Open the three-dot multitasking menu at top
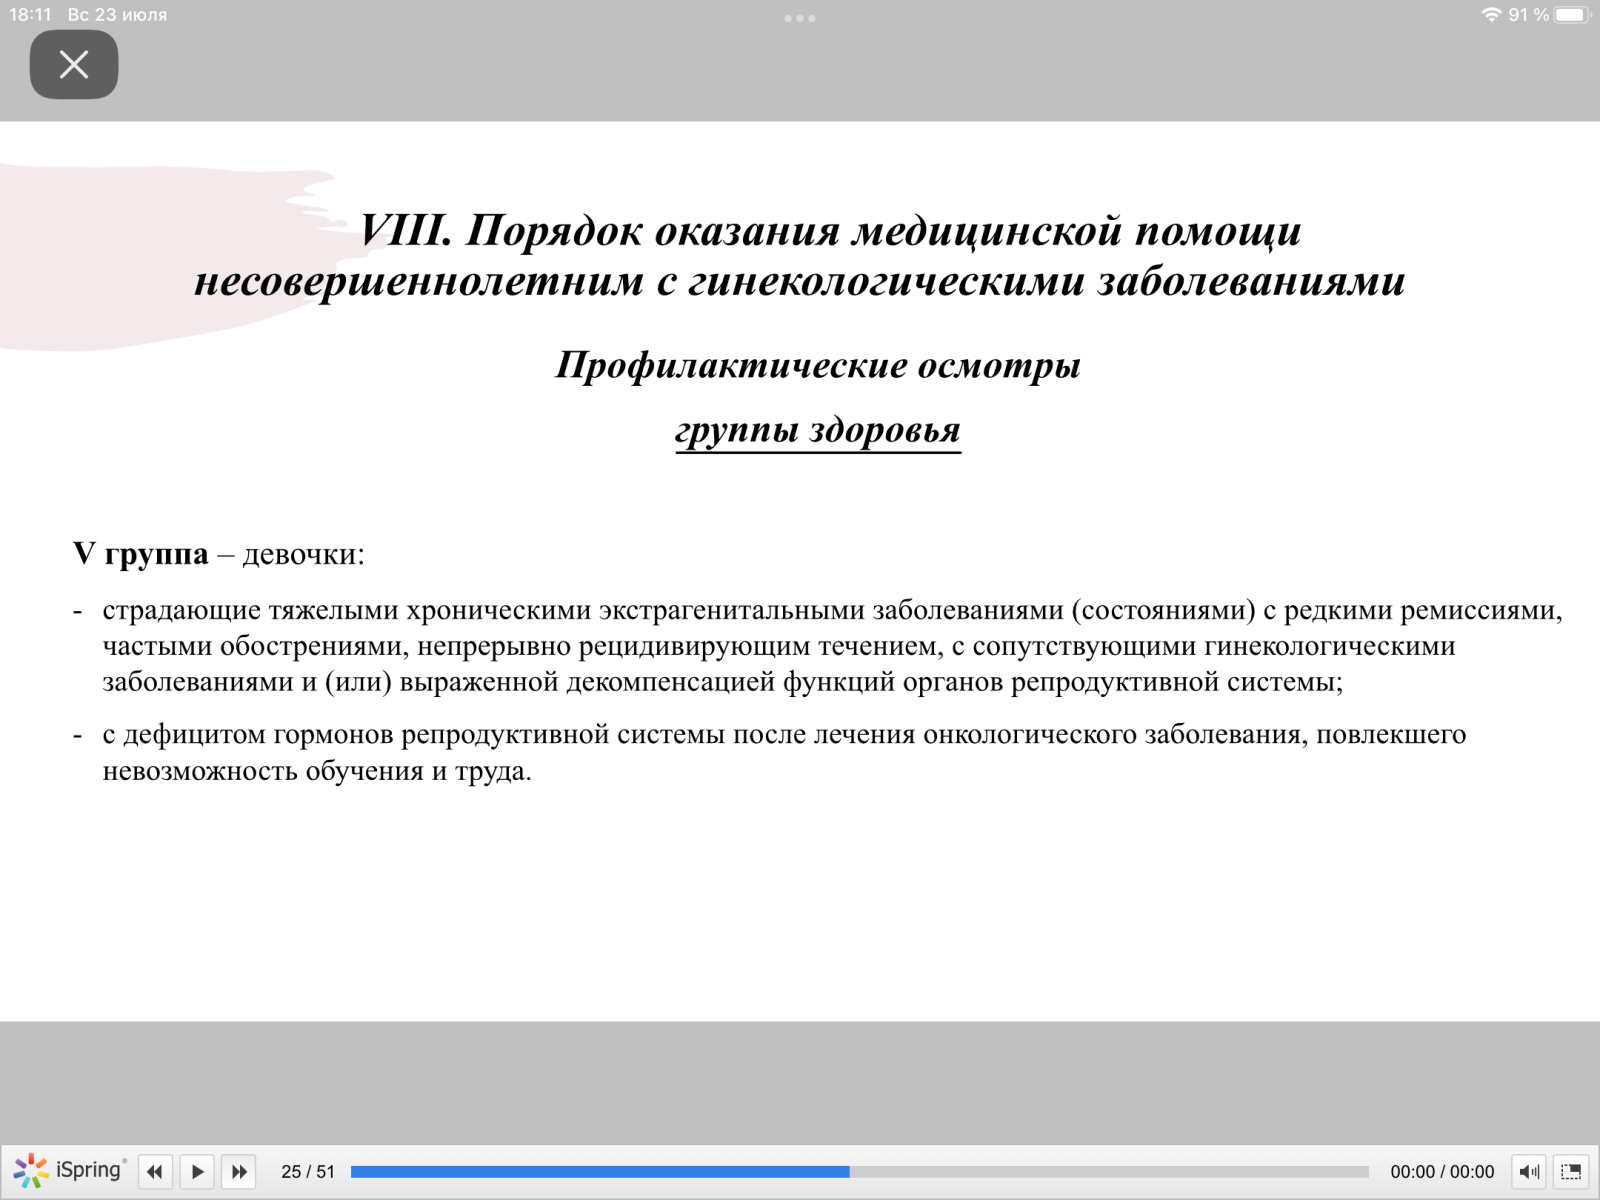Image resolution: width=1601 pixels, height=1200 pixels. pyautogui.click(x=800, y=18)
